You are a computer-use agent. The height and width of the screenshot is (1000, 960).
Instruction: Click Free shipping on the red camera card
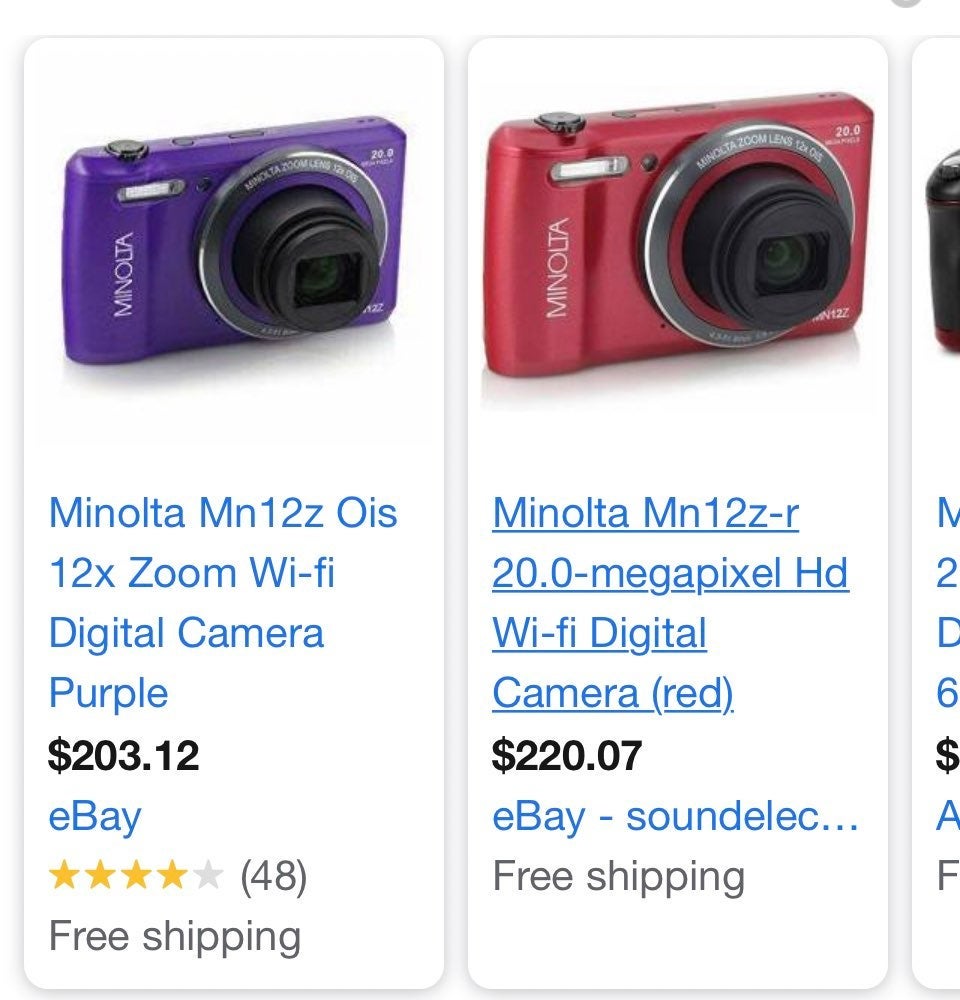tap(618, 877)
